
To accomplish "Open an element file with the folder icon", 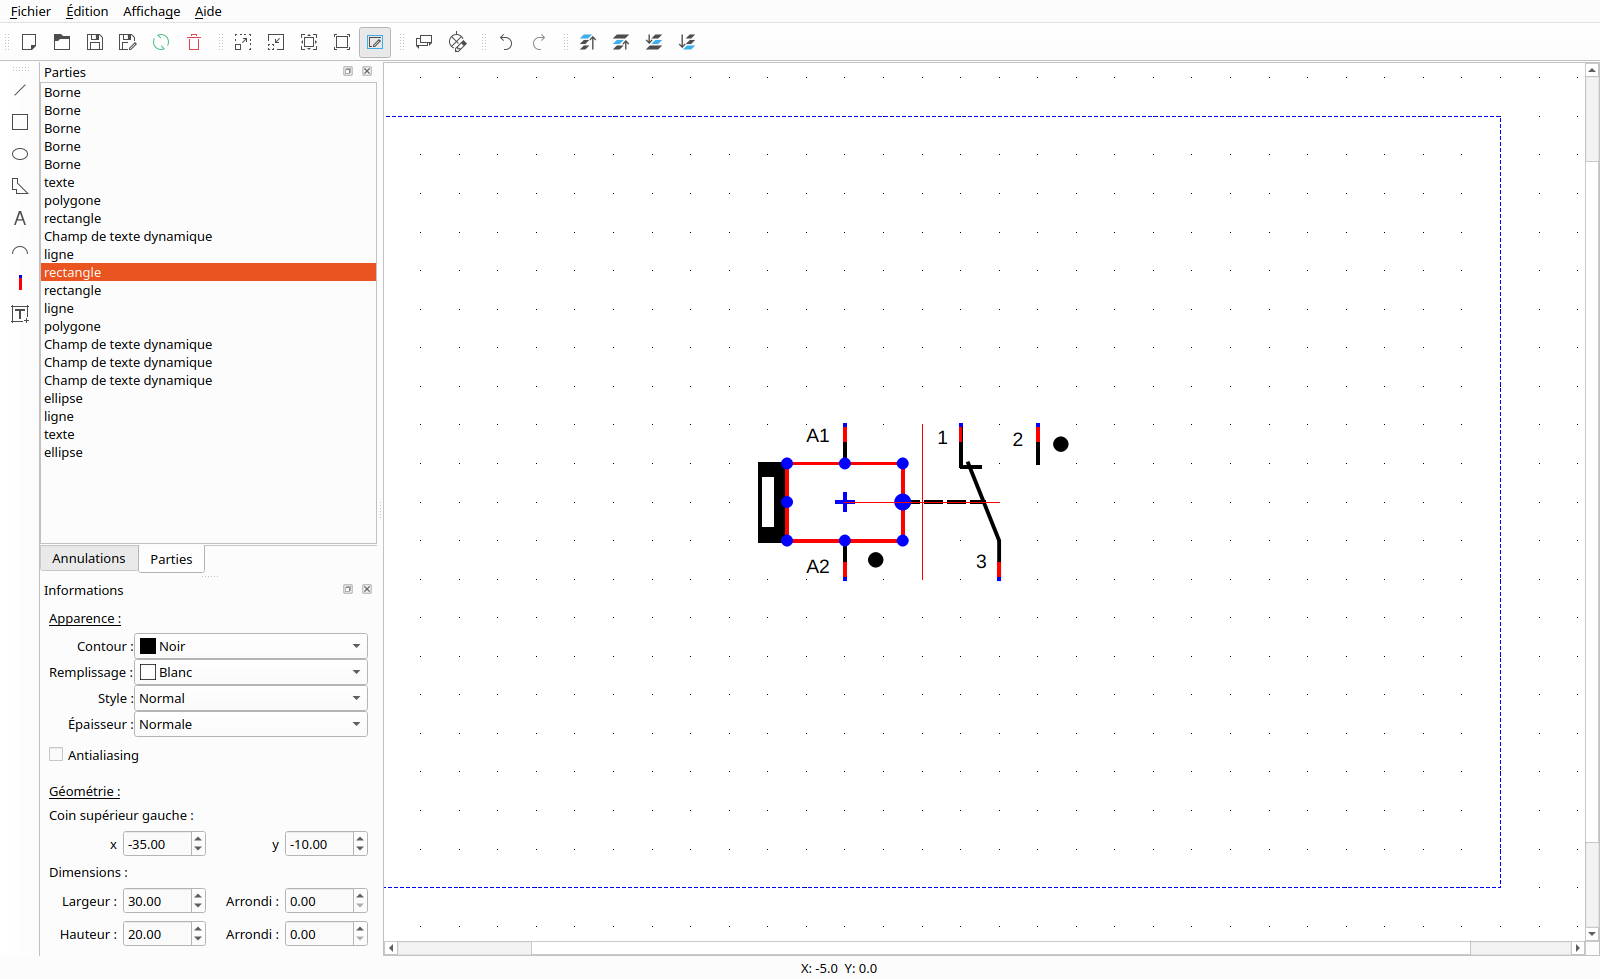I will (62, 42).
